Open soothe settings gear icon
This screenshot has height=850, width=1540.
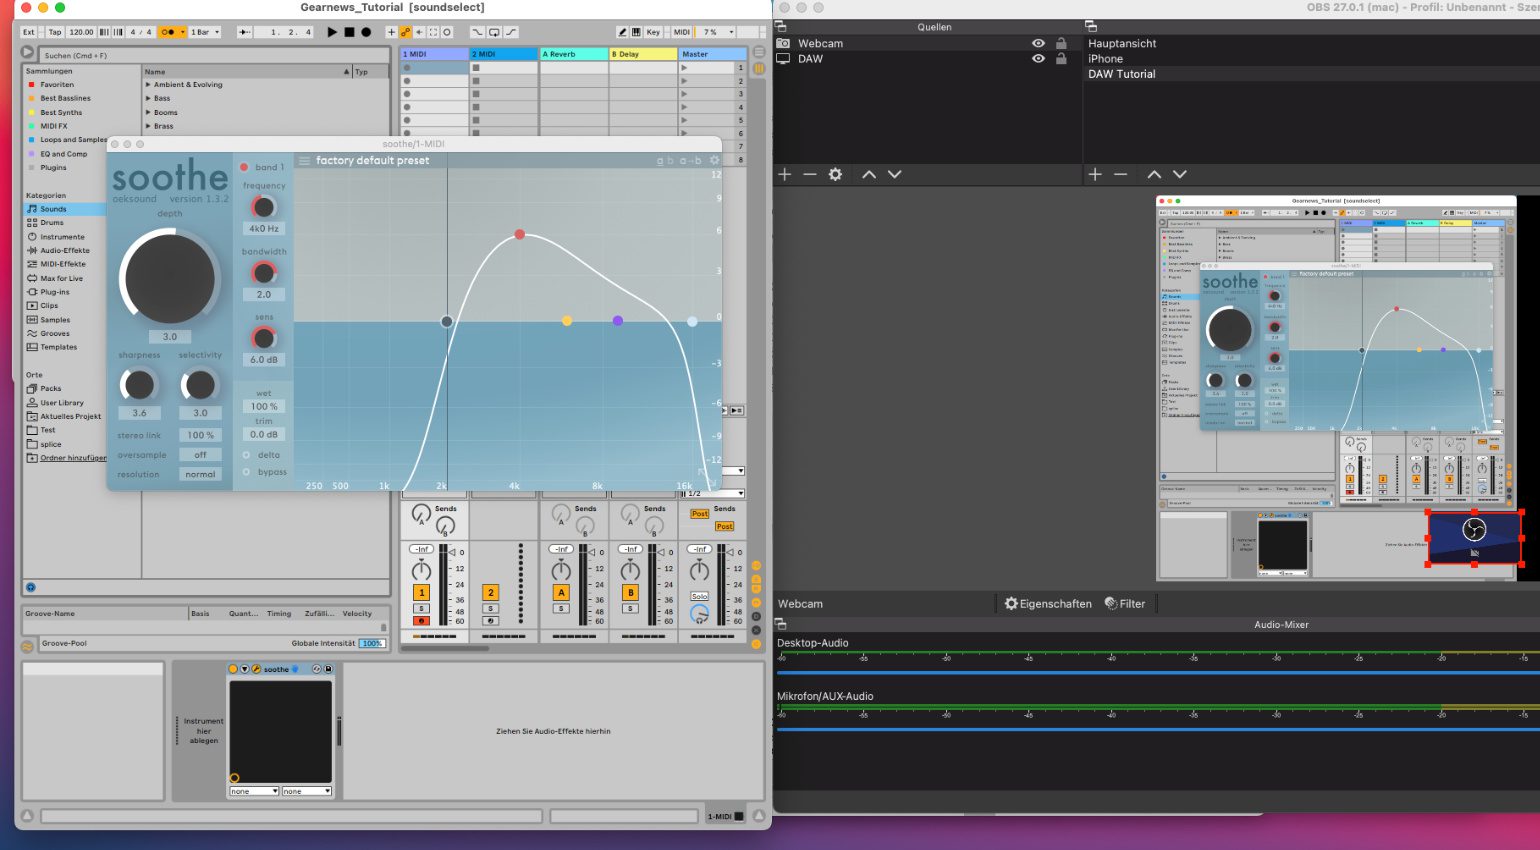pyautogui.click(x=714, y=160)
